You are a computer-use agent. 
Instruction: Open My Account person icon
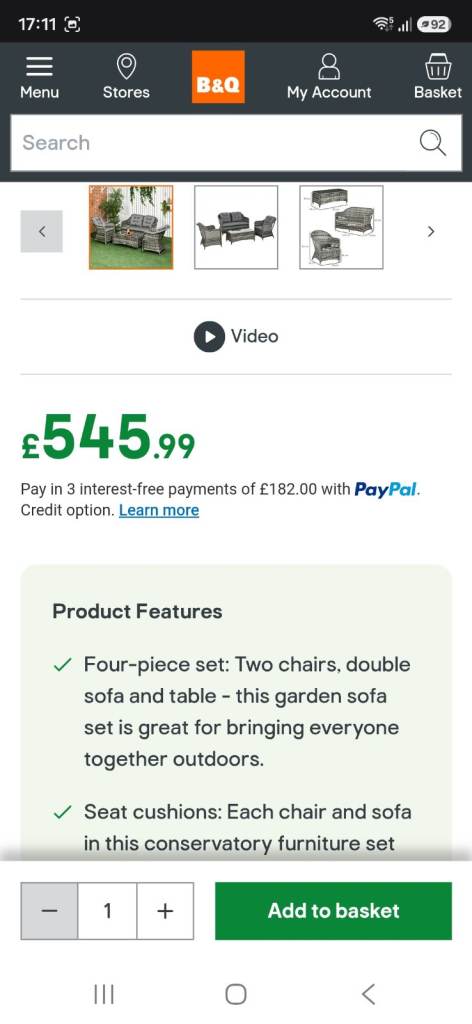(x=329, y=67)
